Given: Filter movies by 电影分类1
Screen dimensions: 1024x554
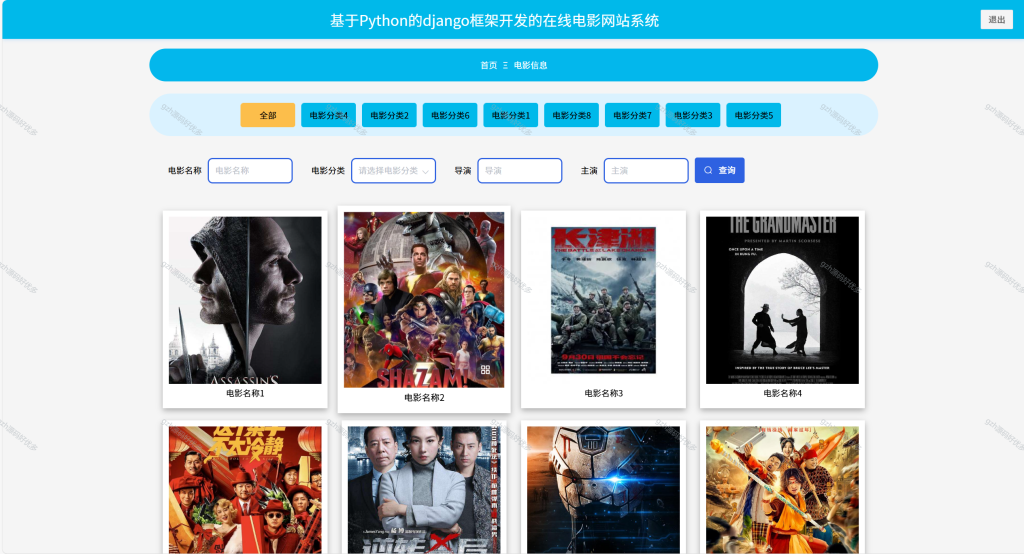Looking at the screenshot, I should tap(511, 115).
